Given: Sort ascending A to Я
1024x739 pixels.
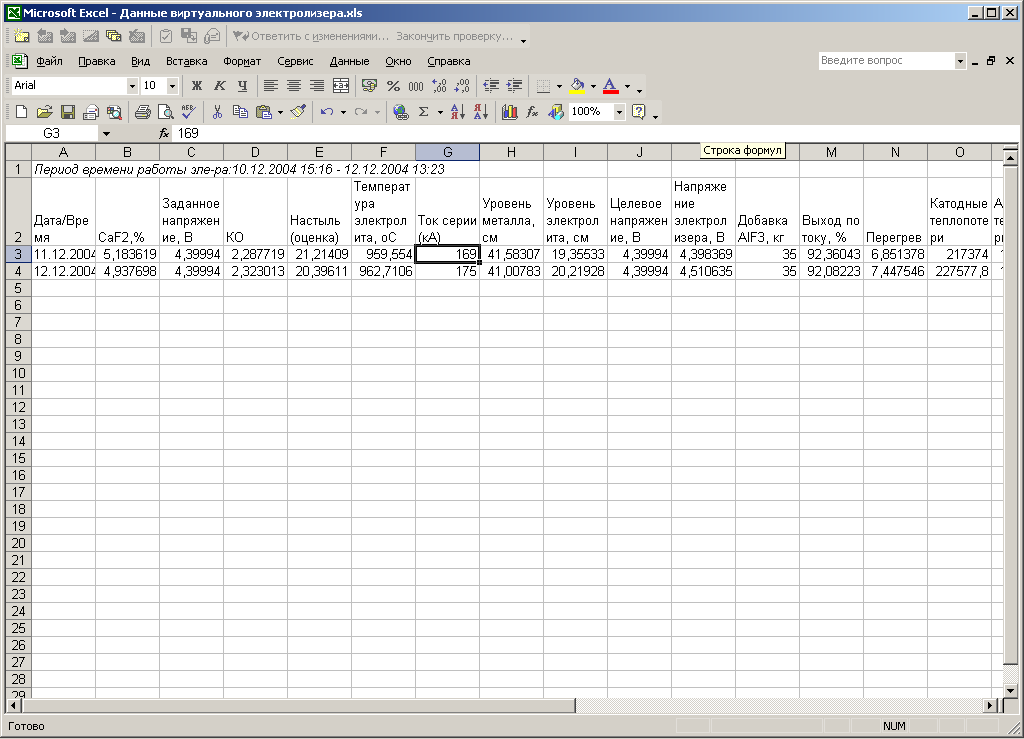Looking at the screenshot, I should pos(458,112).
